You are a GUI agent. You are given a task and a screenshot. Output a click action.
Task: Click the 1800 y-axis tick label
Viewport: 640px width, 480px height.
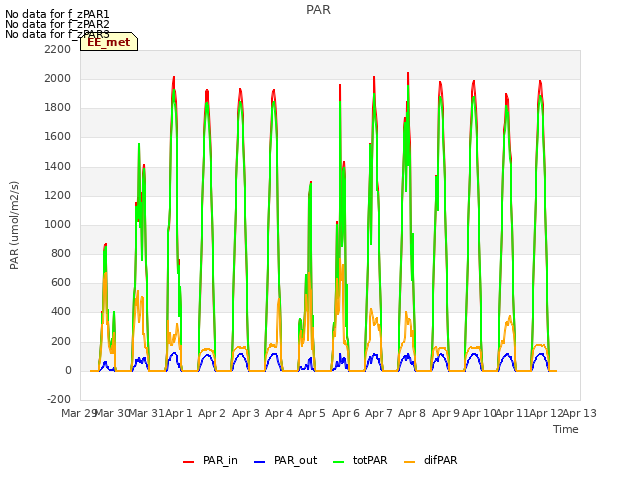[x=58, y=108]
